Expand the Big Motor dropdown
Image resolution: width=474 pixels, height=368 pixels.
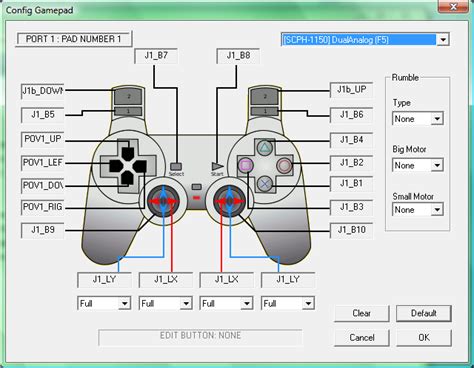click(418, 165)
